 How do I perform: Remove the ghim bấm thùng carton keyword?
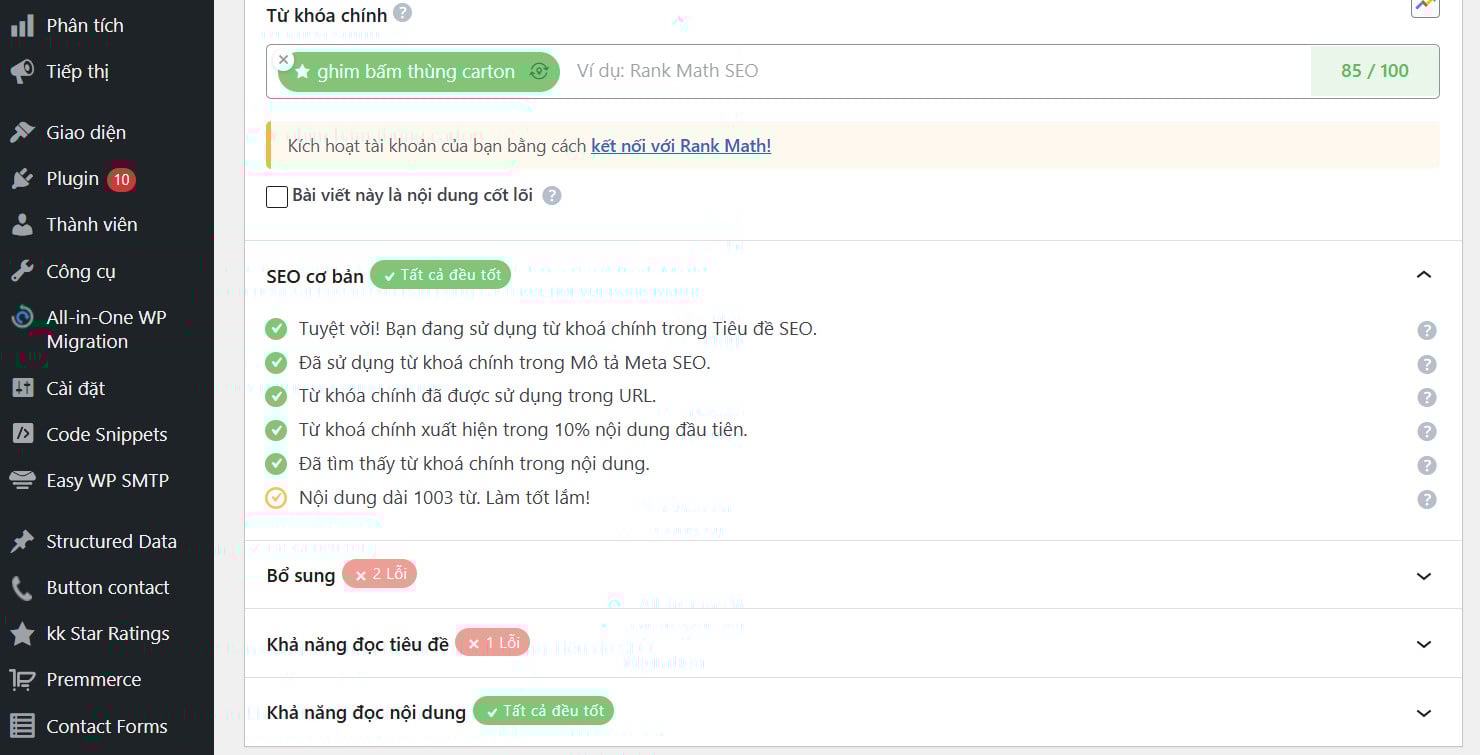(283, 59)
